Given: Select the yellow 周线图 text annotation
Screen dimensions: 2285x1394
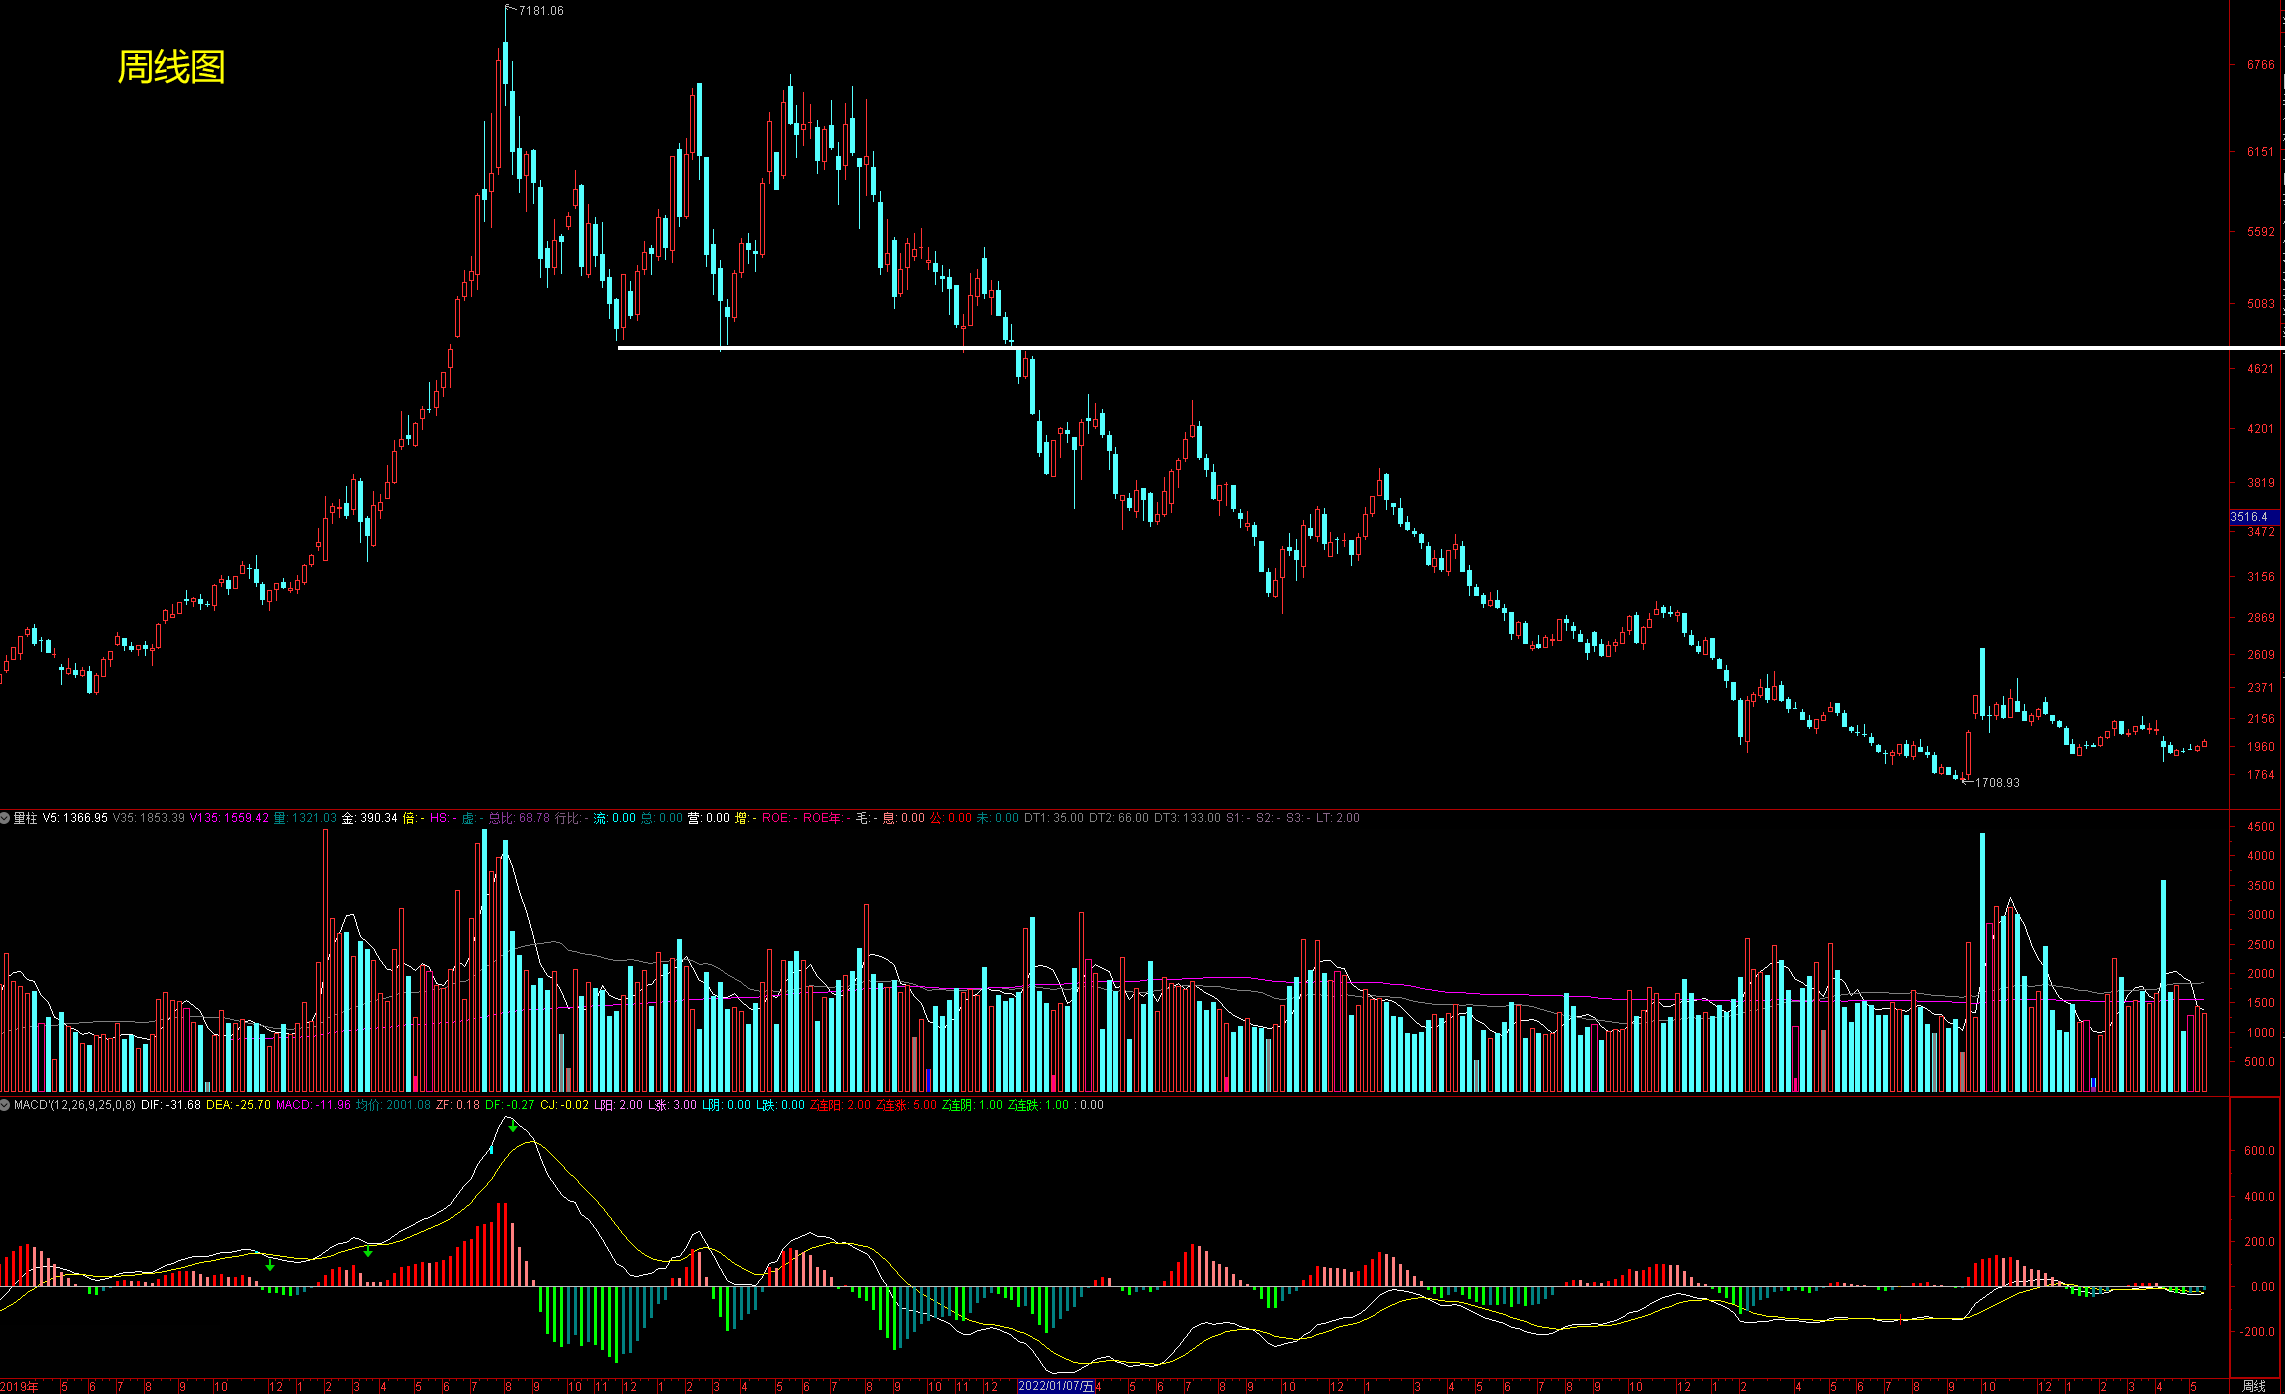Looking at the screenshot, I should (171, 67).
